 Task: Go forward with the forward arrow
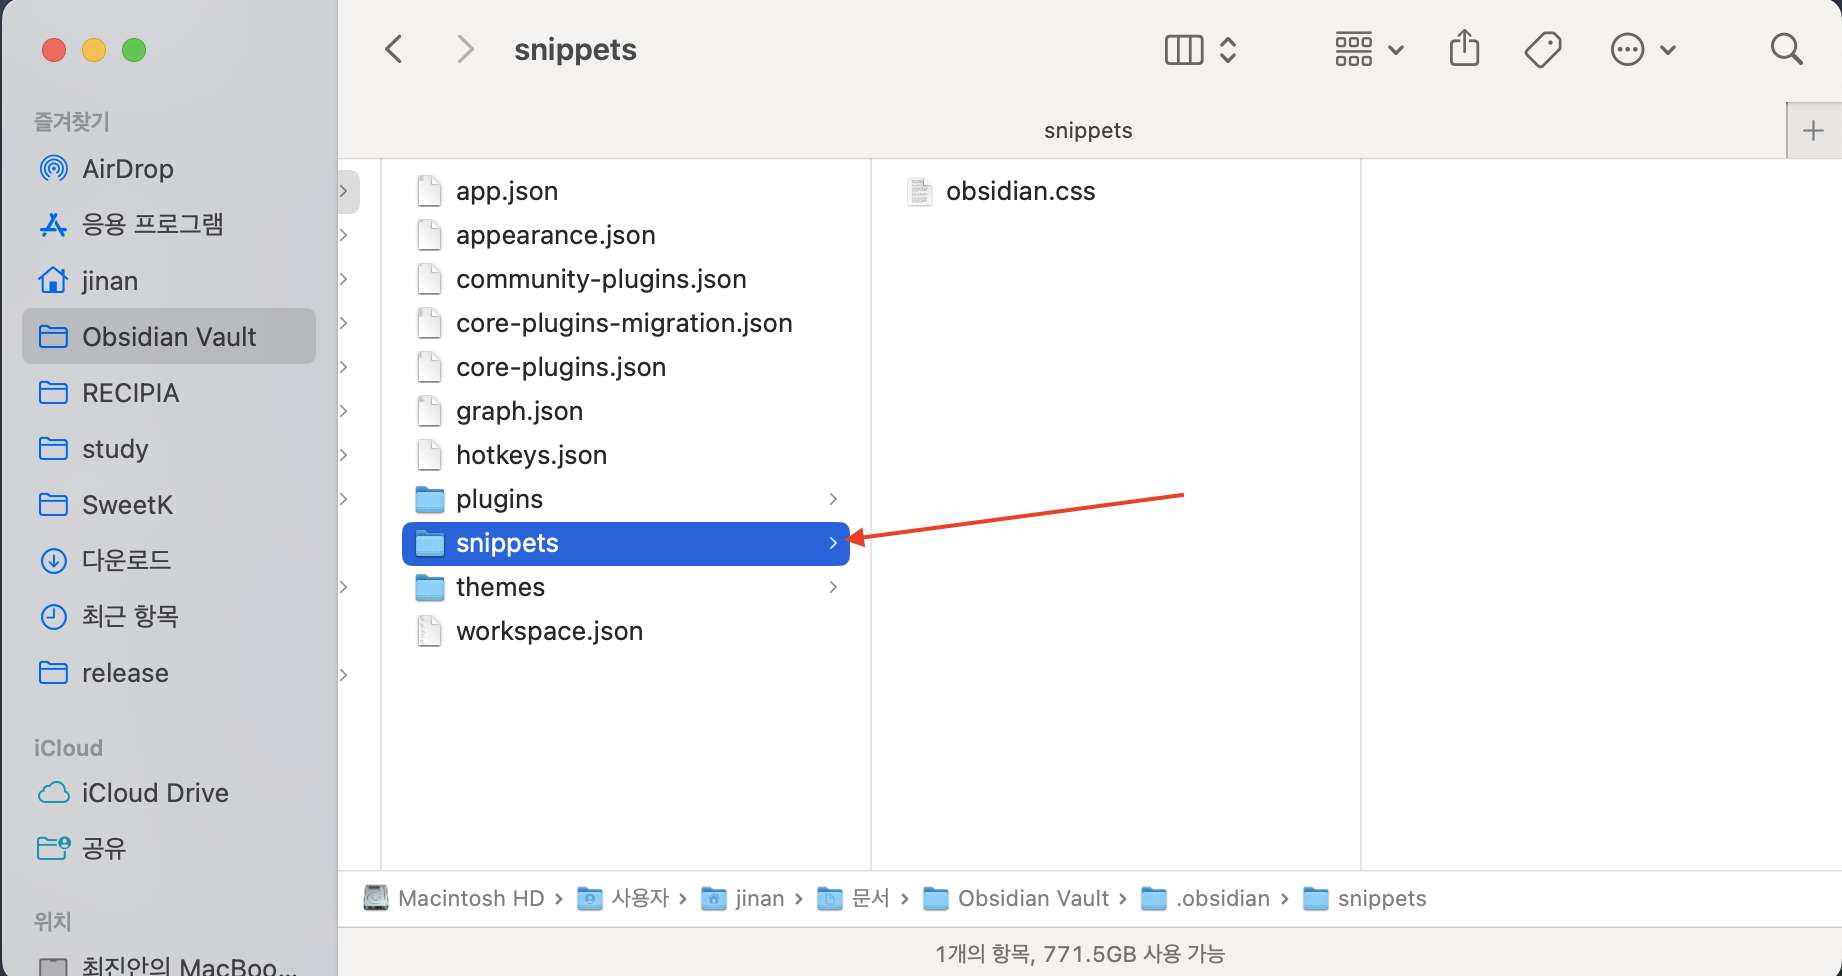pyautogui.click(x=465, y=49)
